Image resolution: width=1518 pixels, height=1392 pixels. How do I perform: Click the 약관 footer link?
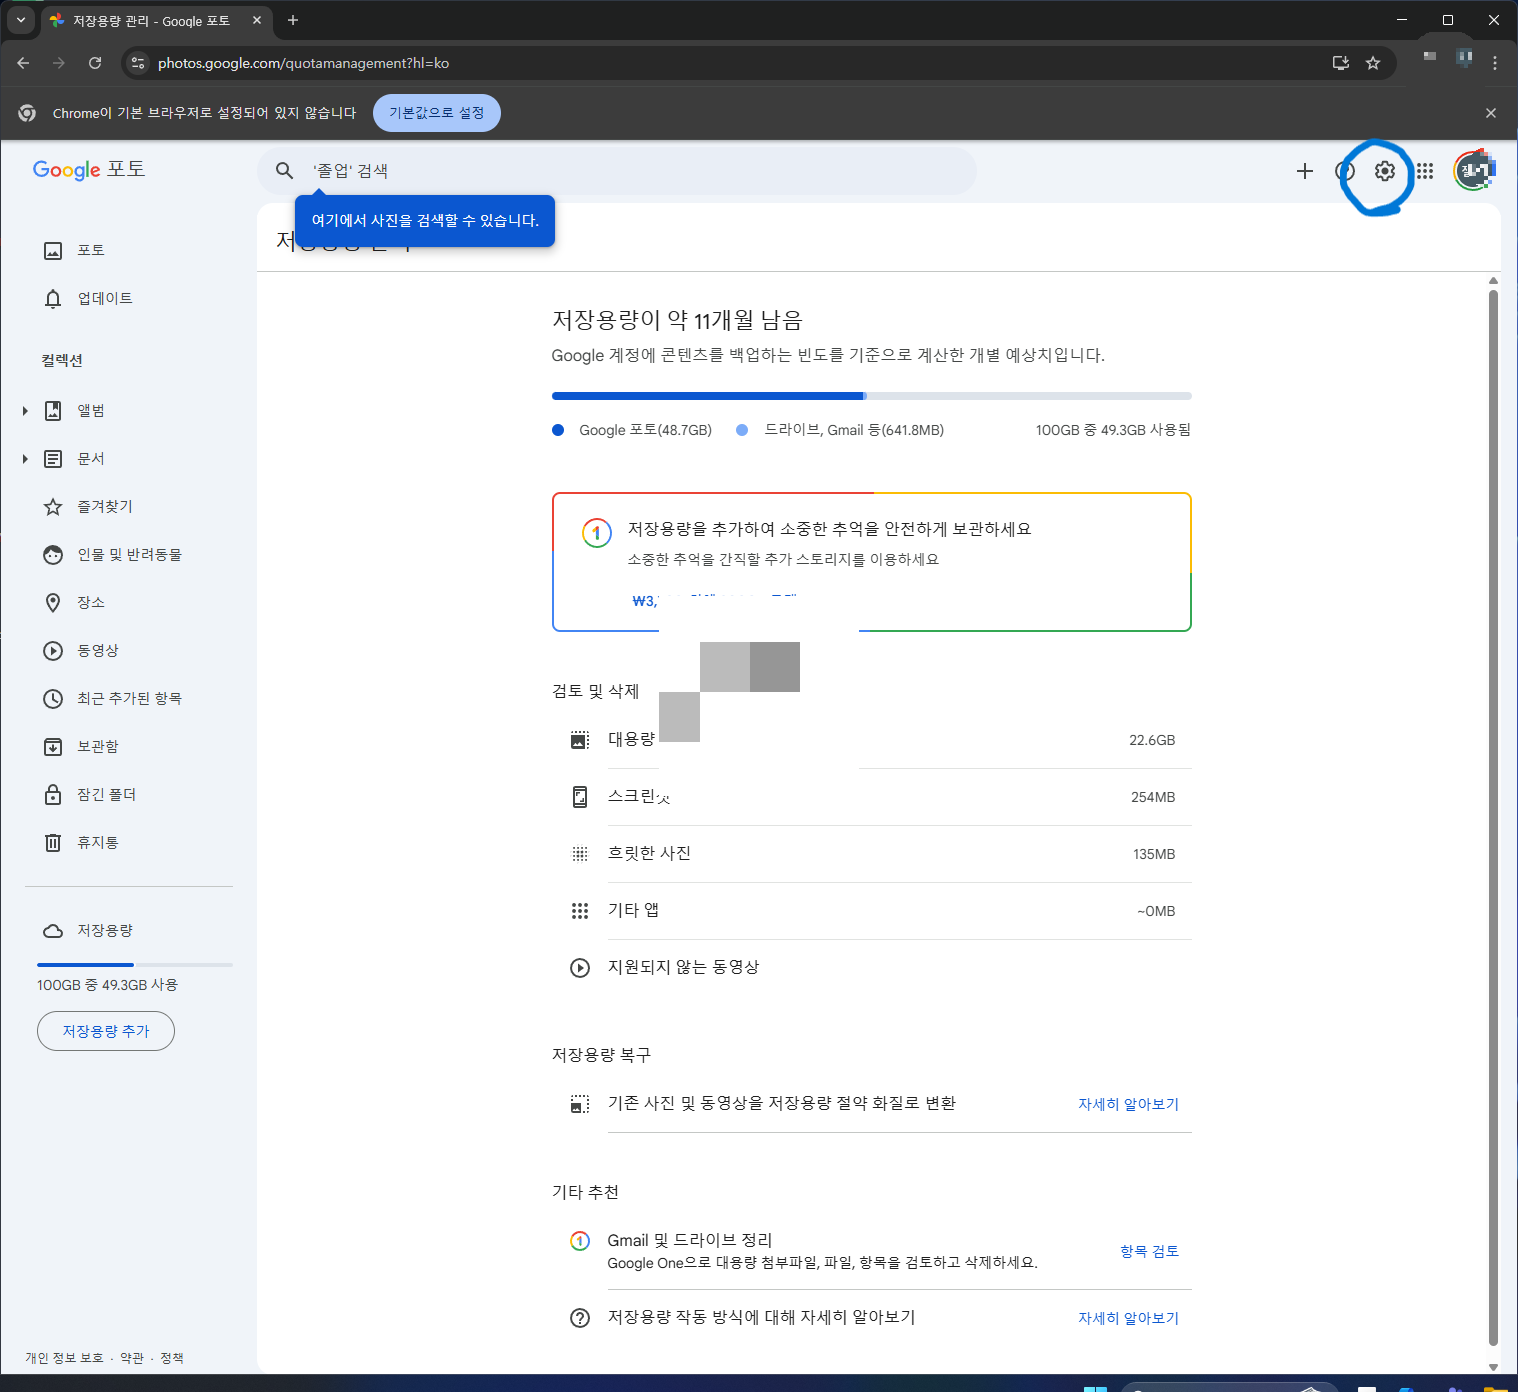[132, 1358]
